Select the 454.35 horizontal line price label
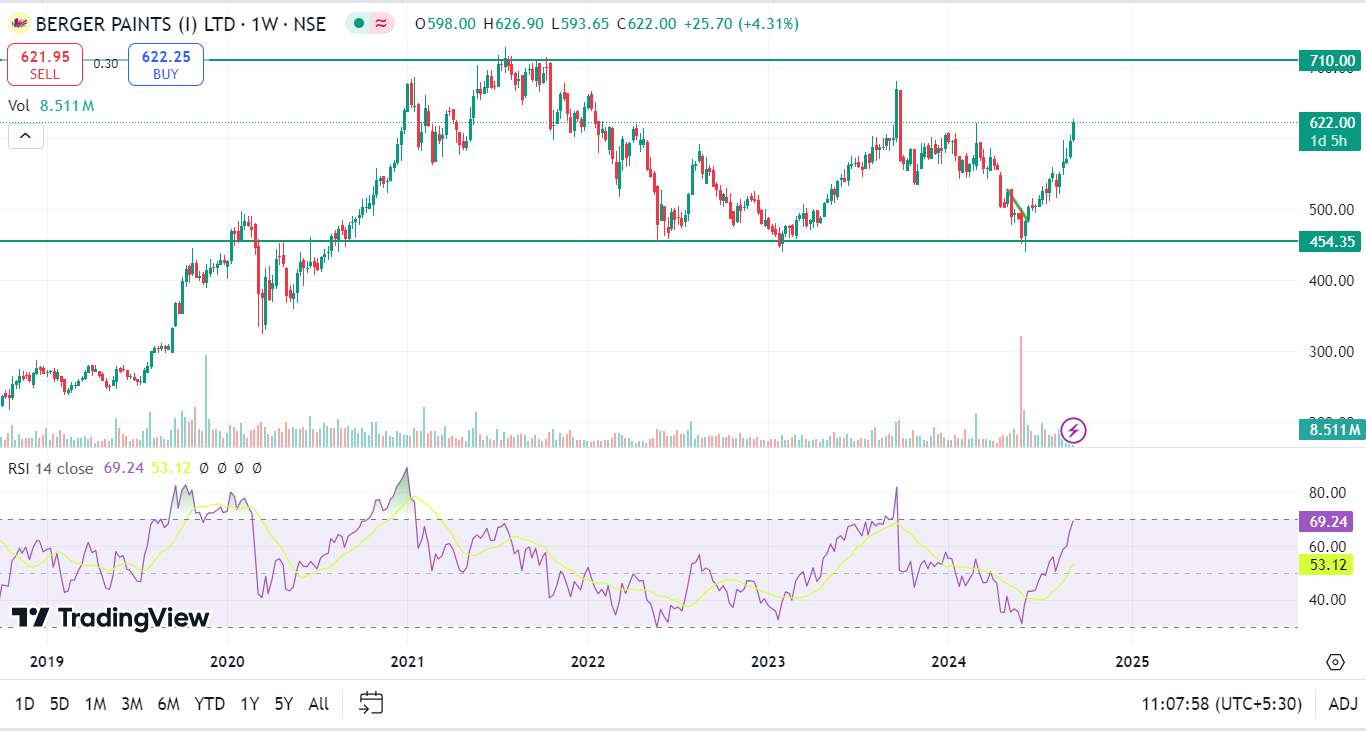The height and width of the screenshot is (731, 1366). click(1332, 241)
